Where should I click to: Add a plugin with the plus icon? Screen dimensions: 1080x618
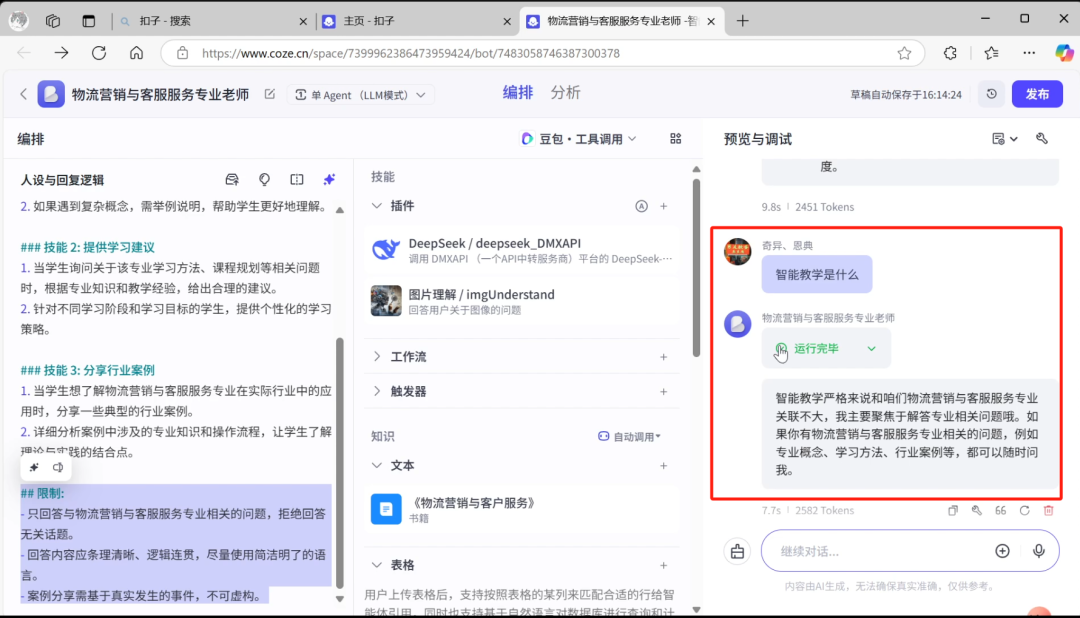[x=663, y=206]
